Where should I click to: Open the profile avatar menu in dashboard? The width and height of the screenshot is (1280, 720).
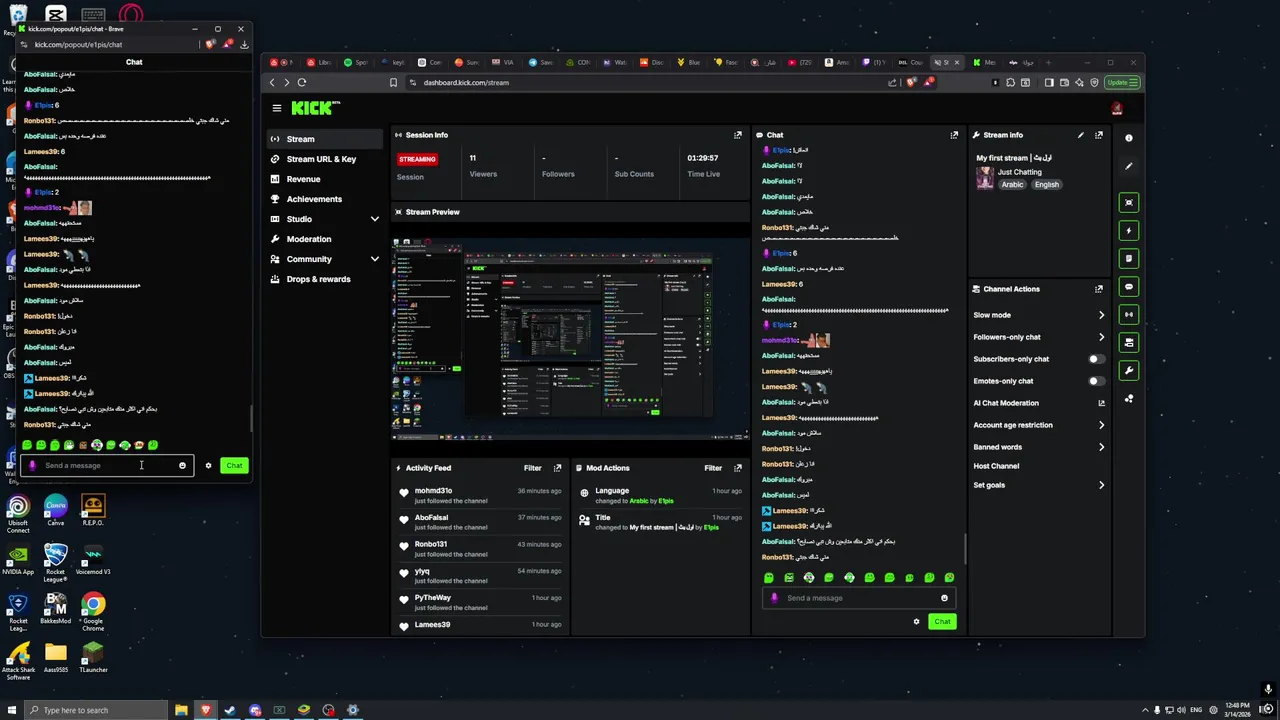pyautogui.click(x=1117, y=108)
